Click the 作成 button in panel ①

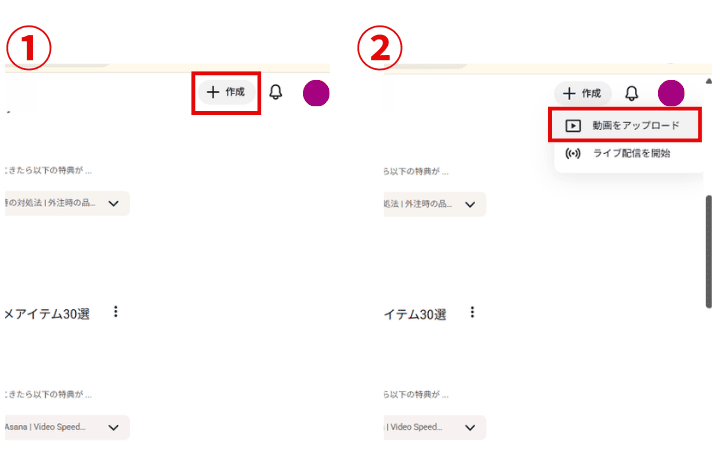pos(225,93)
